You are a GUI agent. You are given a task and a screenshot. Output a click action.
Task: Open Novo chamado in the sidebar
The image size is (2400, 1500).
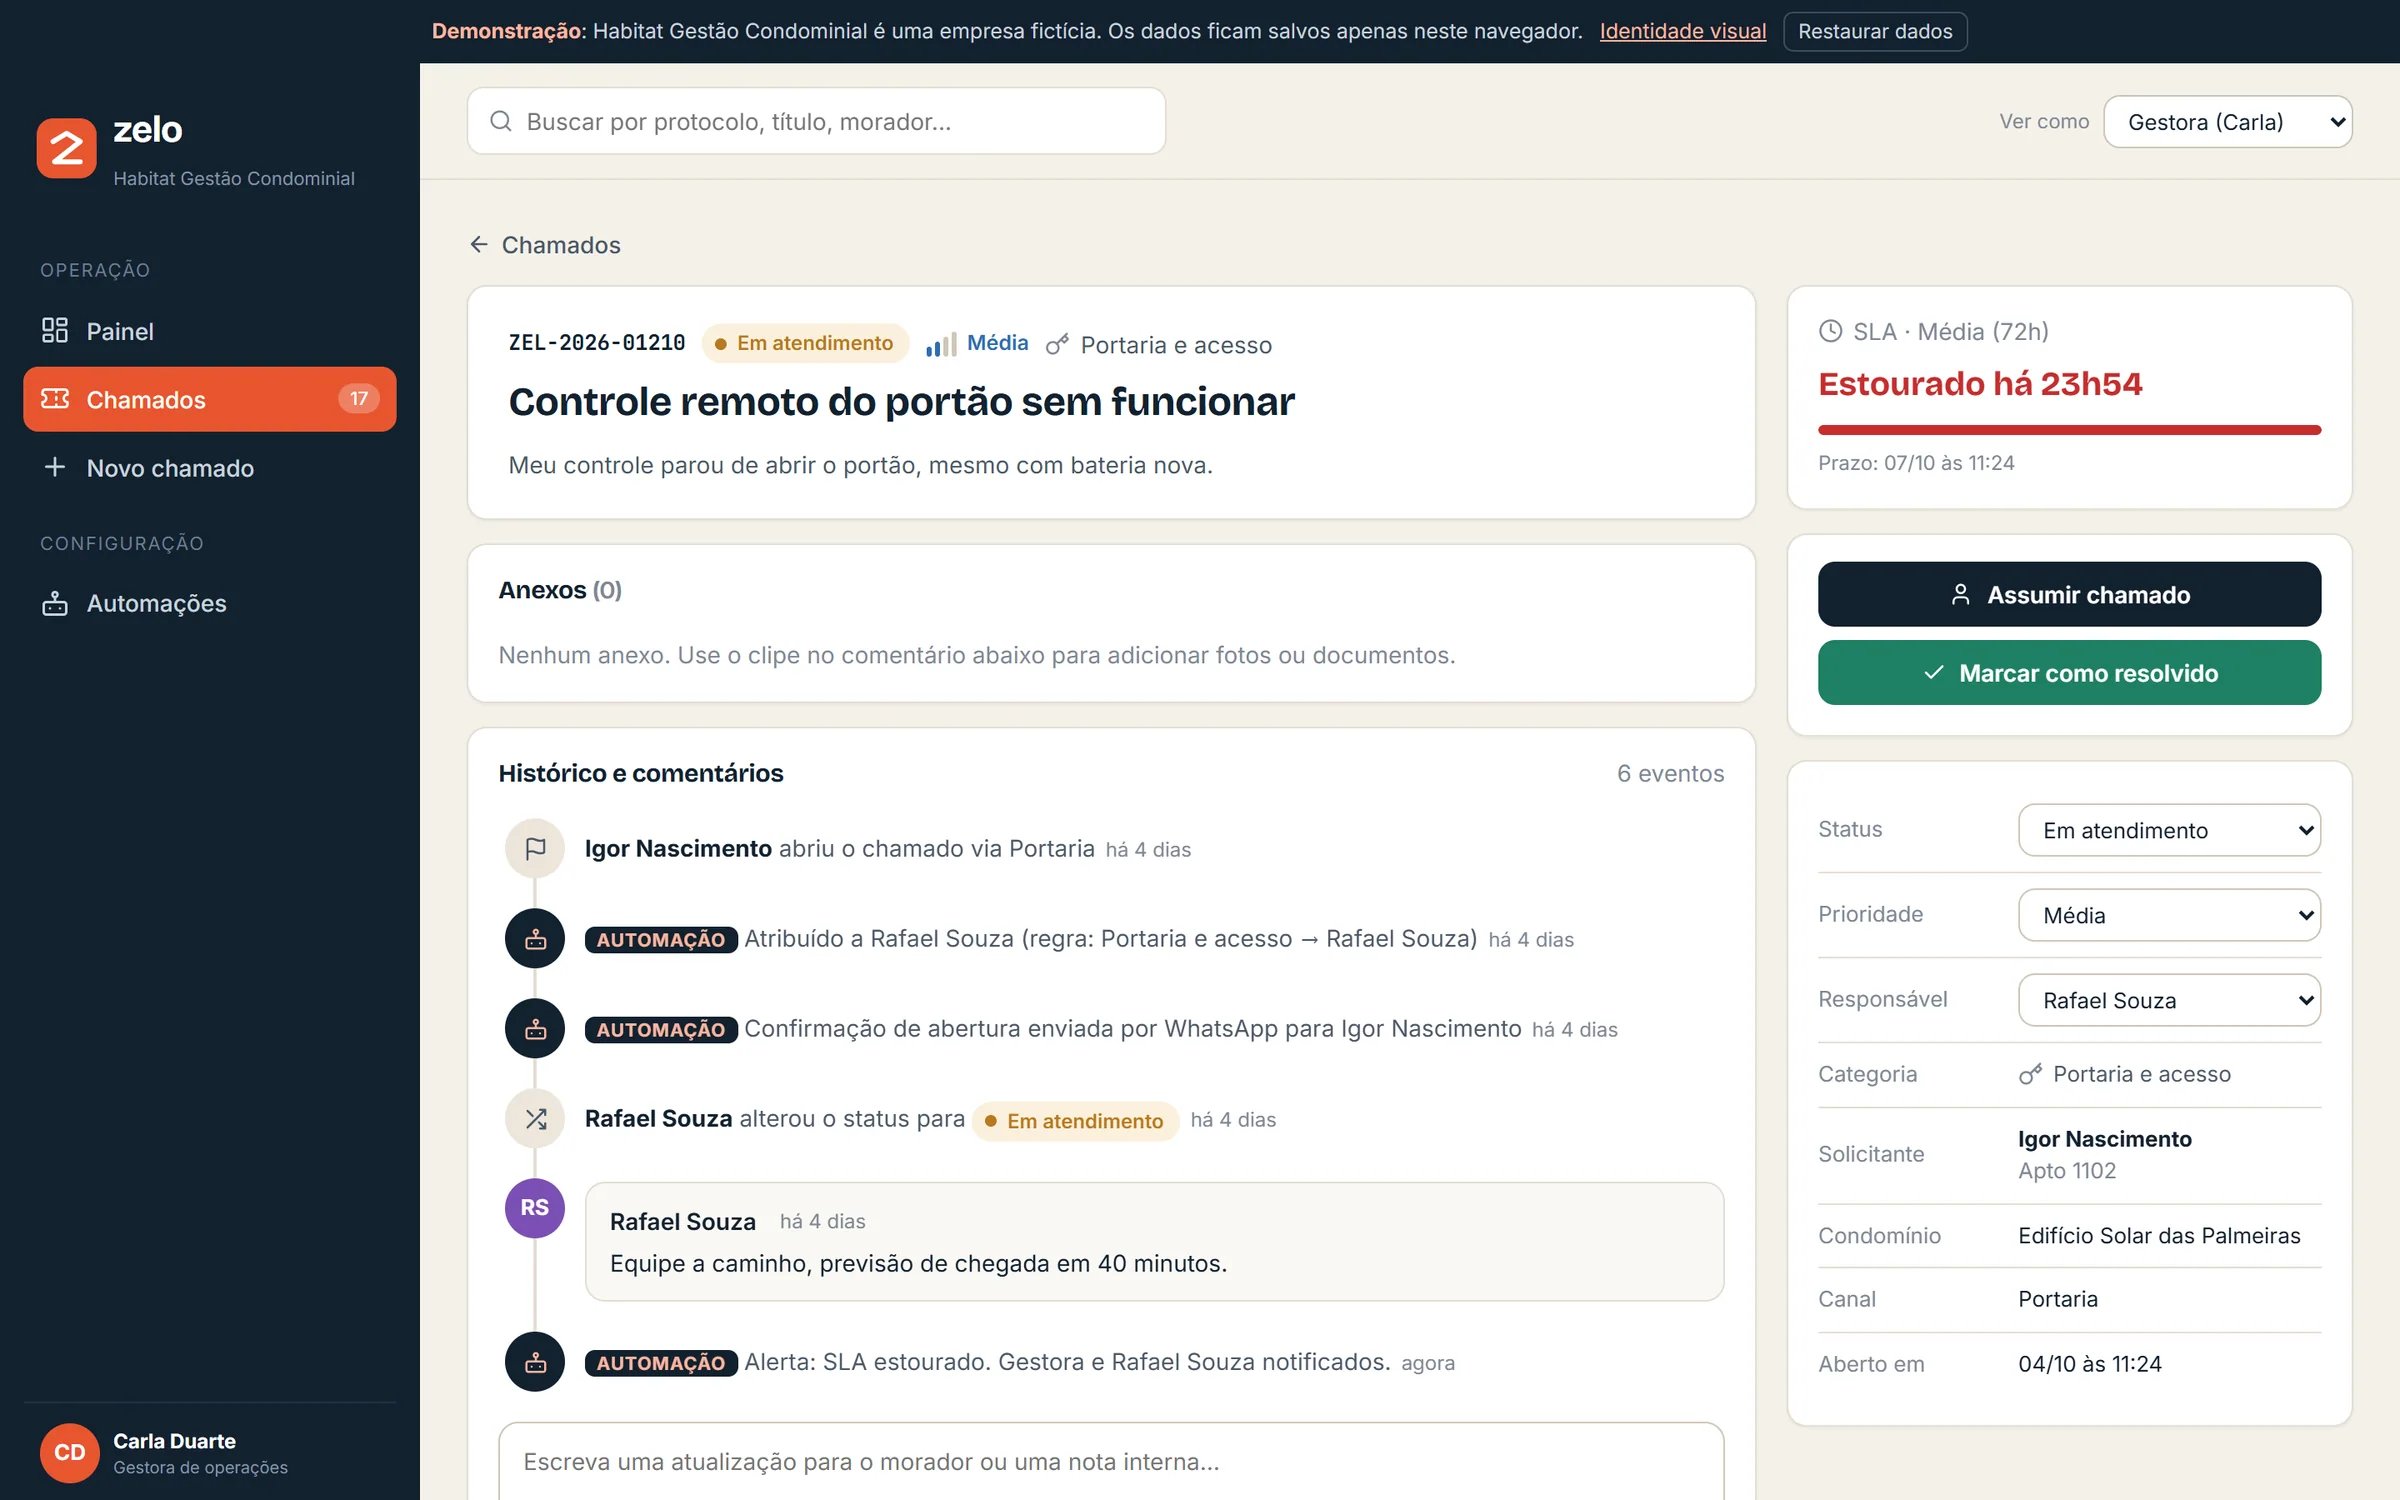[x=210, y=467]
